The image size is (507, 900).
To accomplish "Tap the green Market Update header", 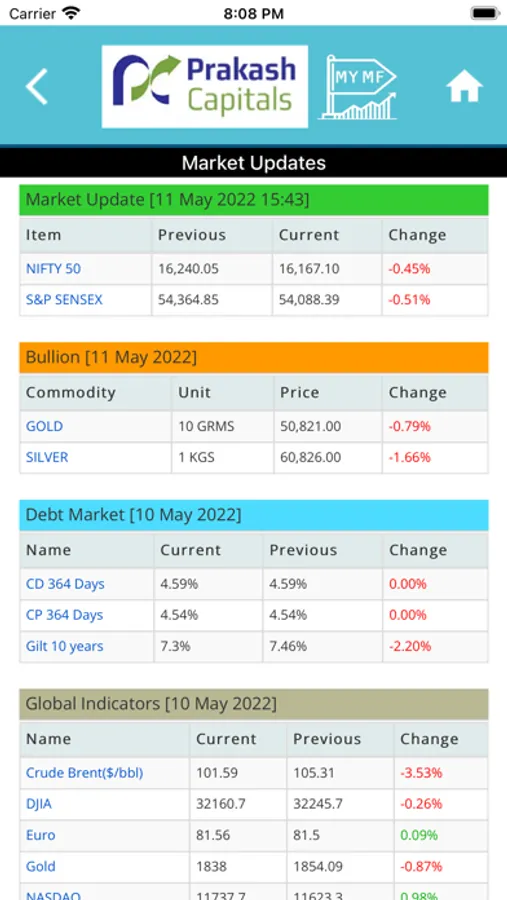I will point(254,200).
